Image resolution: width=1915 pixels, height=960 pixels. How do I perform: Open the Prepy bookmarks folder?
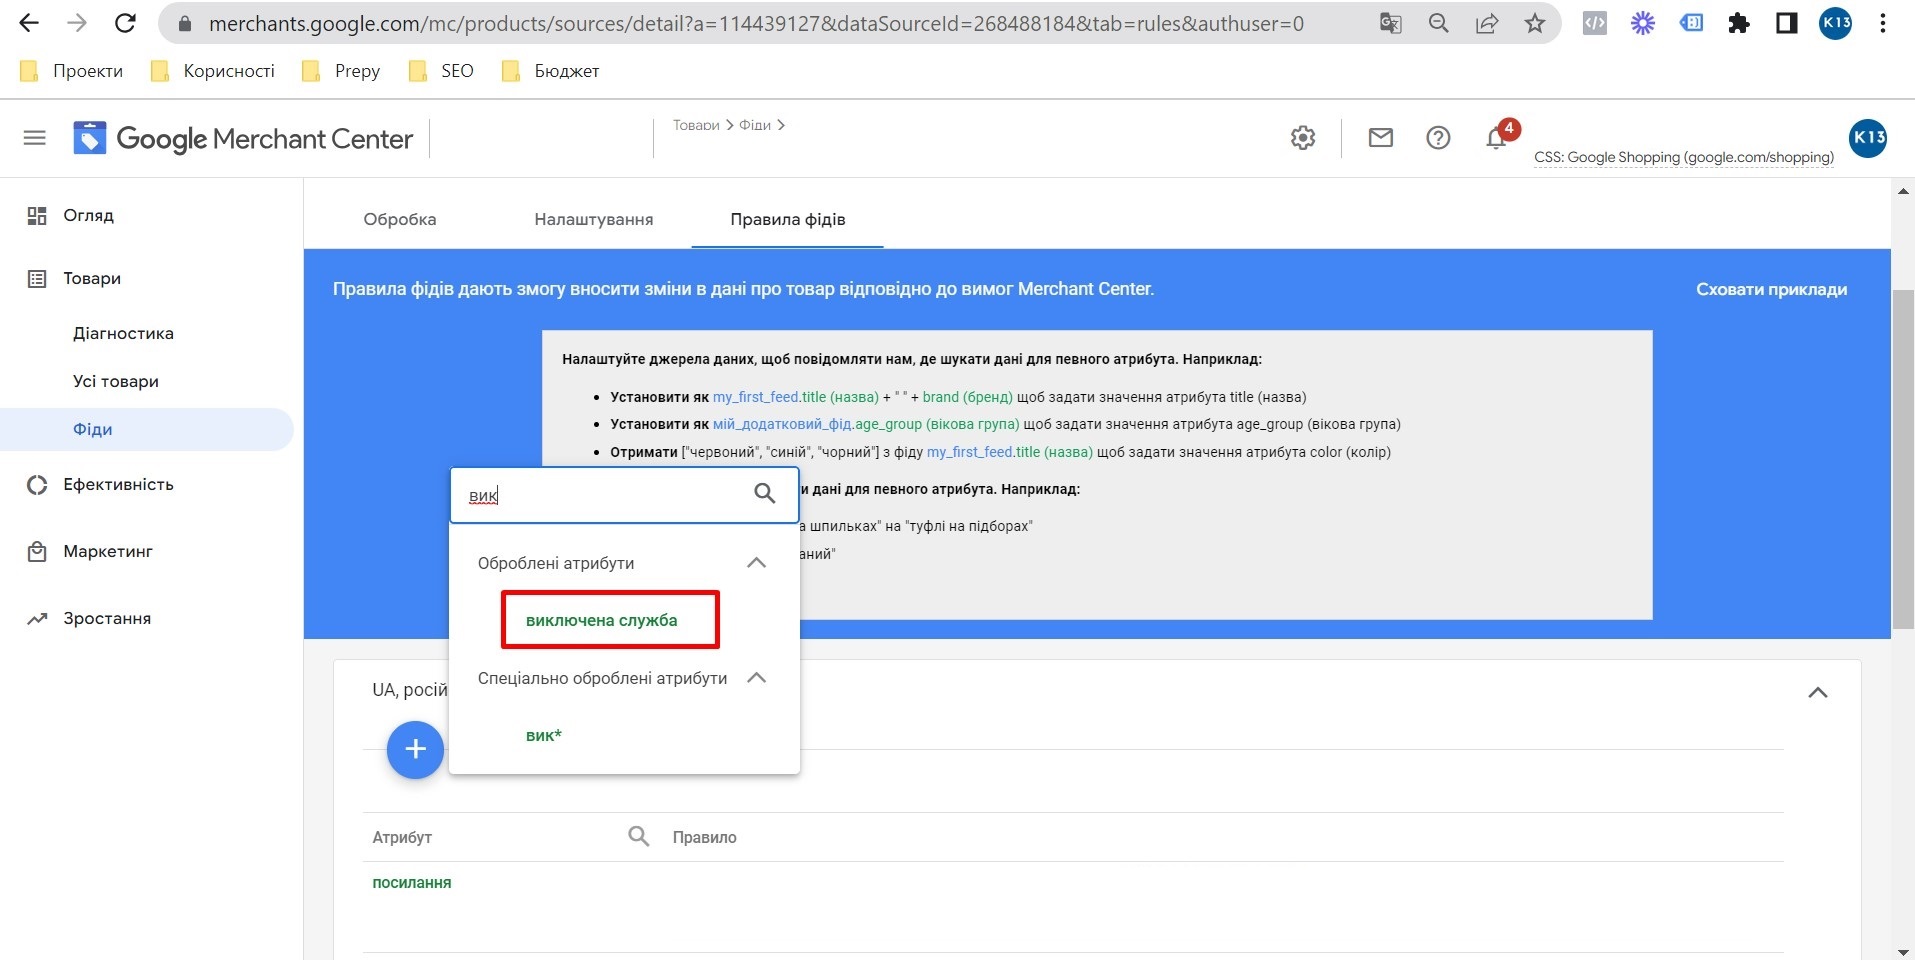pyautogui.click(x=342, y=70)
